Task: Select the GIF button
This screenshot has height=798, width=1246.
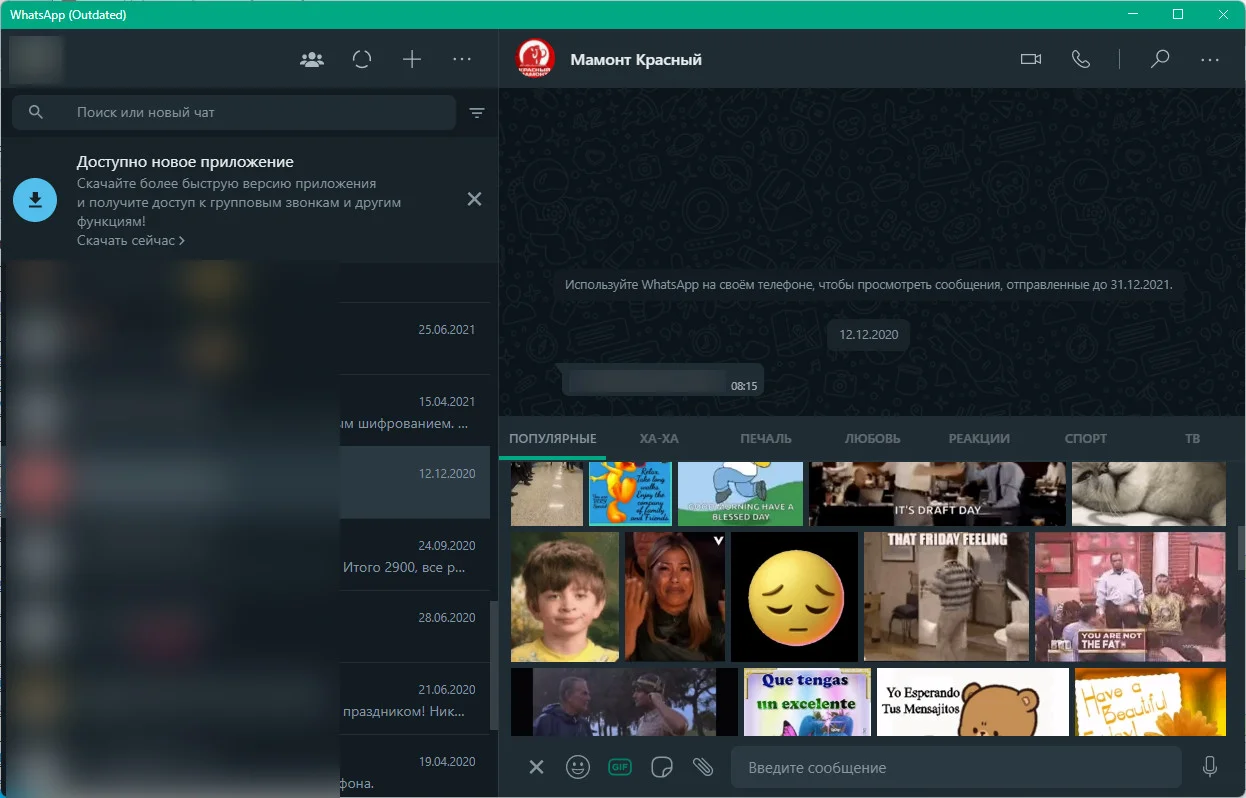Action: [x=620, y=767]
